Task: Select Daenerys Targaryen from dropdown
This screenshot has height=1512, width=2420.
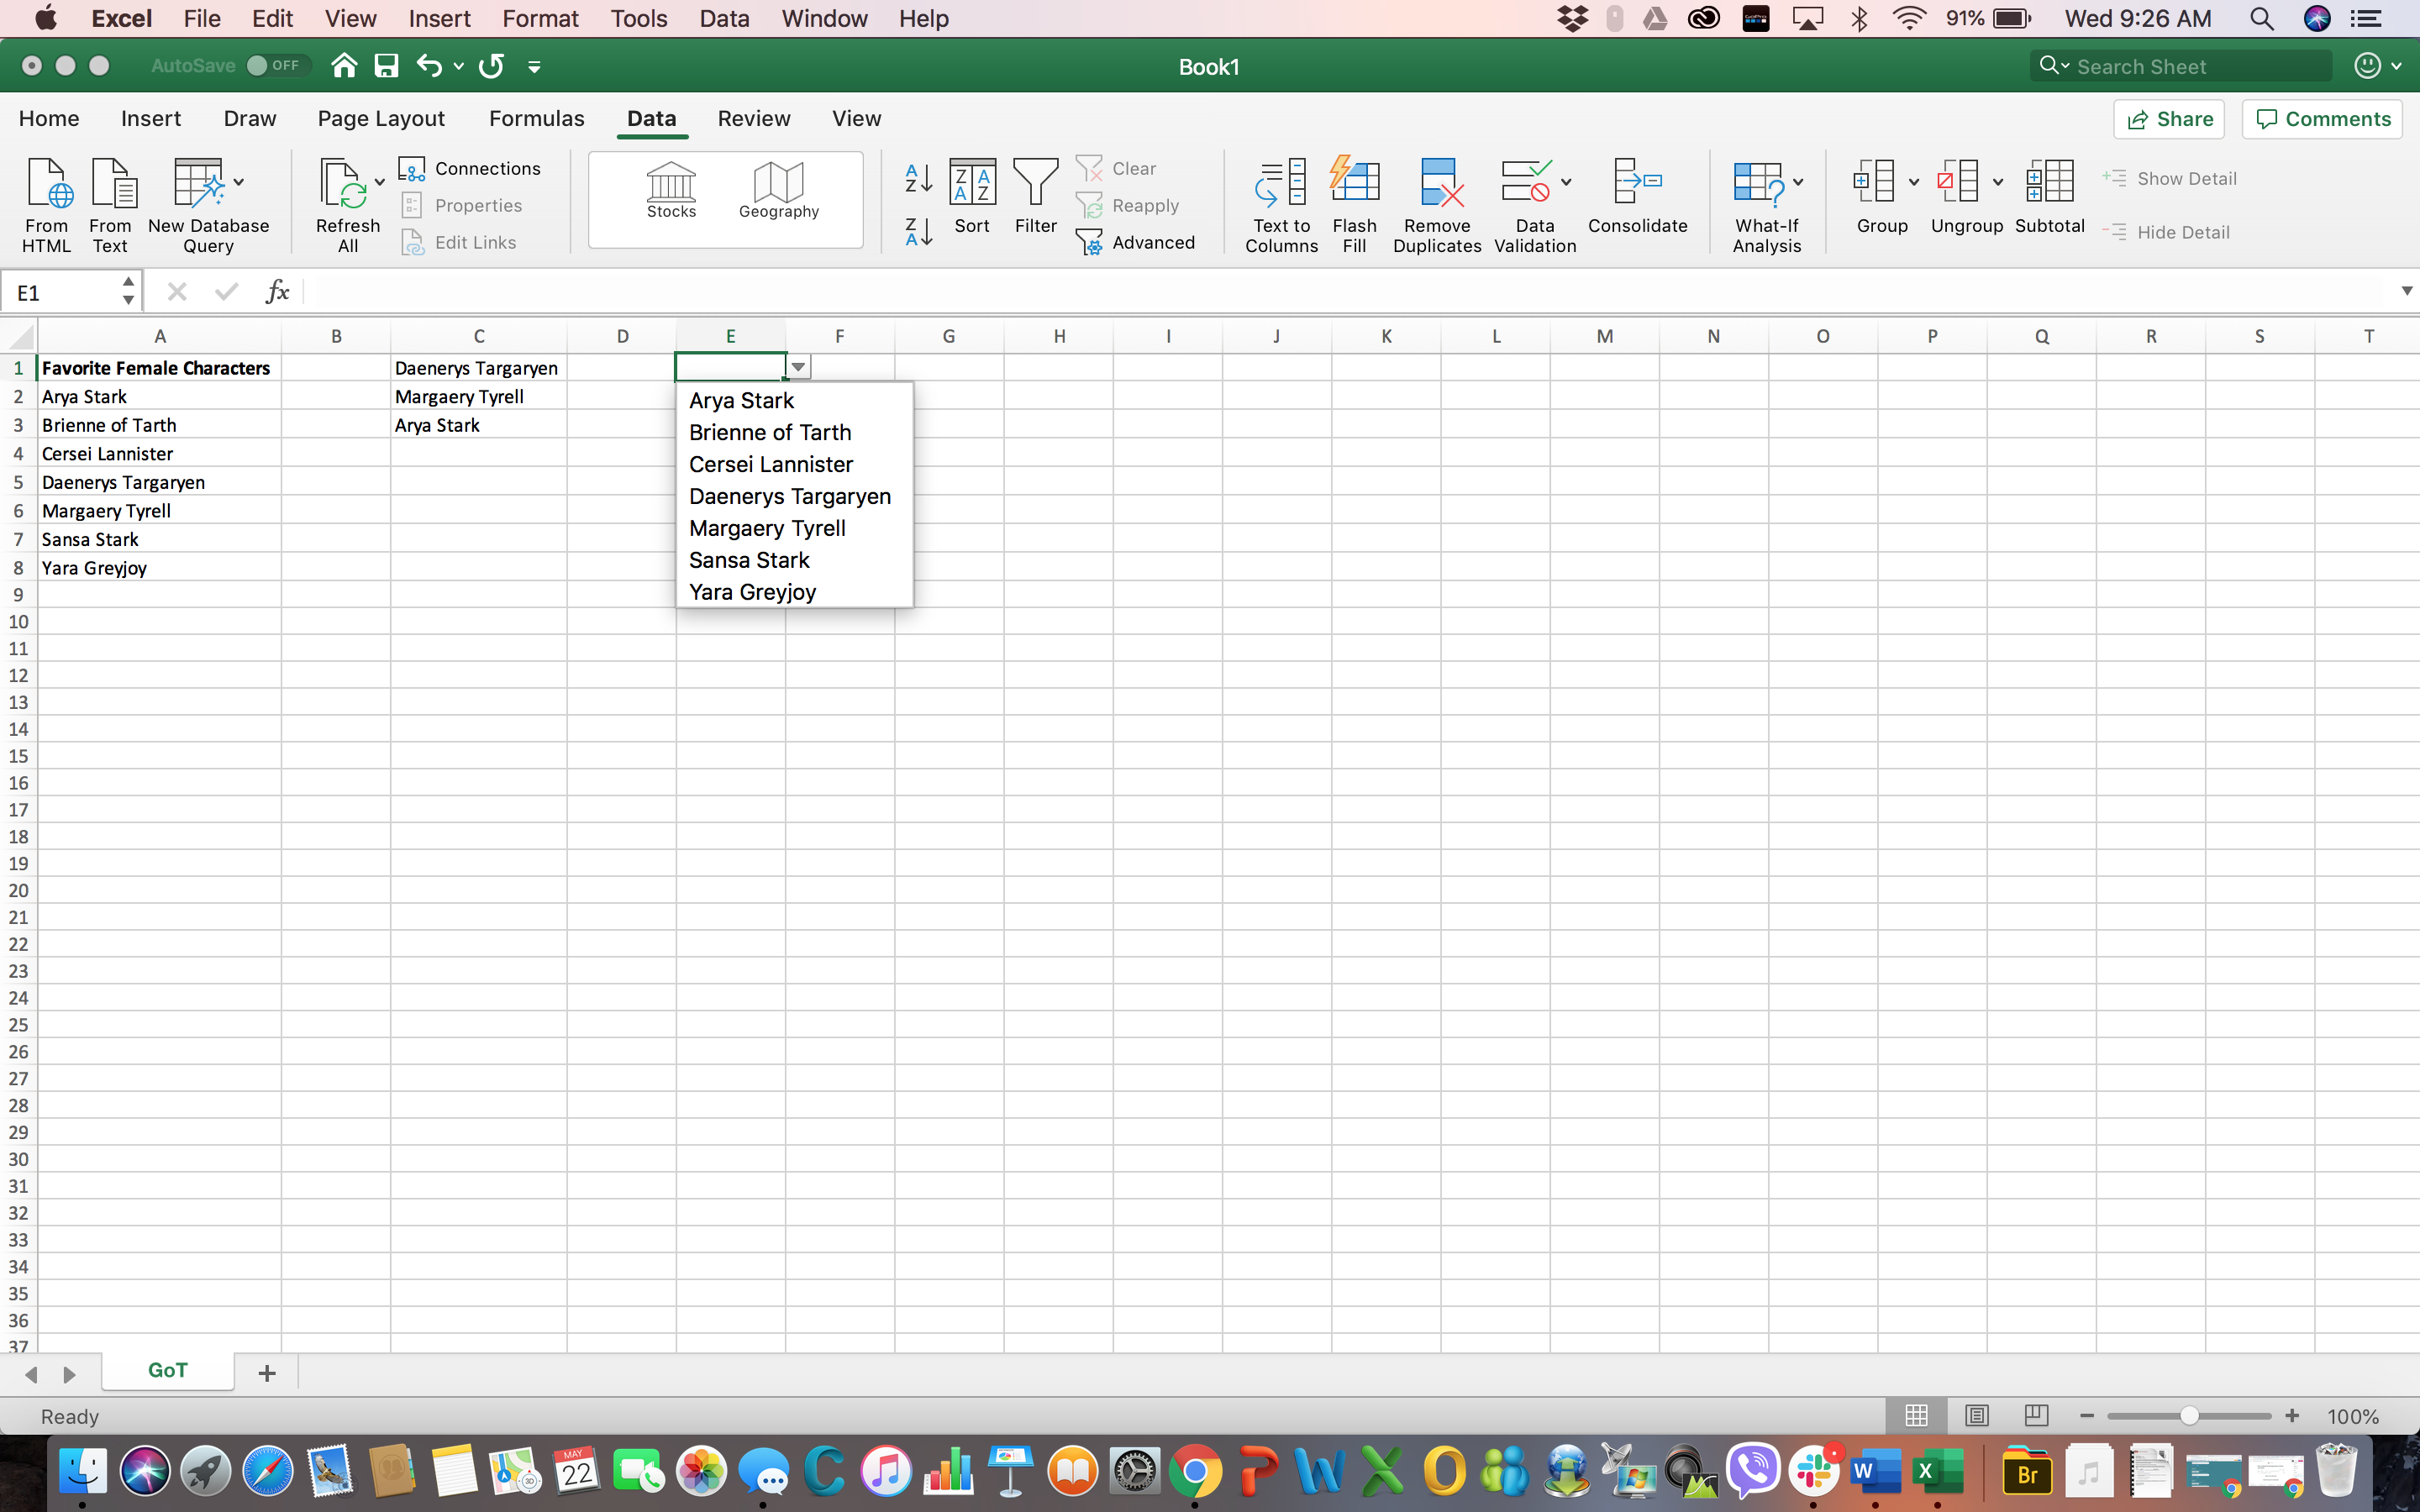Action: (x=787, y=496)
